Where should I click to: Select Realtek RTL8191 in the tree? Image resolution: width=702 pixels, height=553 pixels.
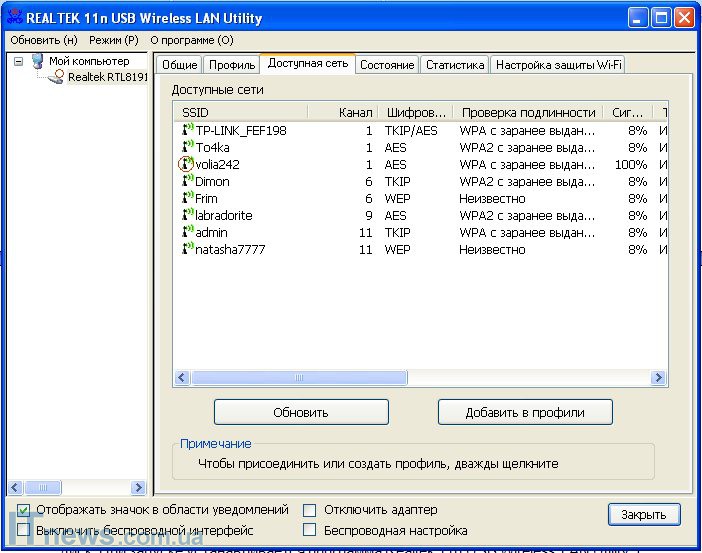(107, 77)
